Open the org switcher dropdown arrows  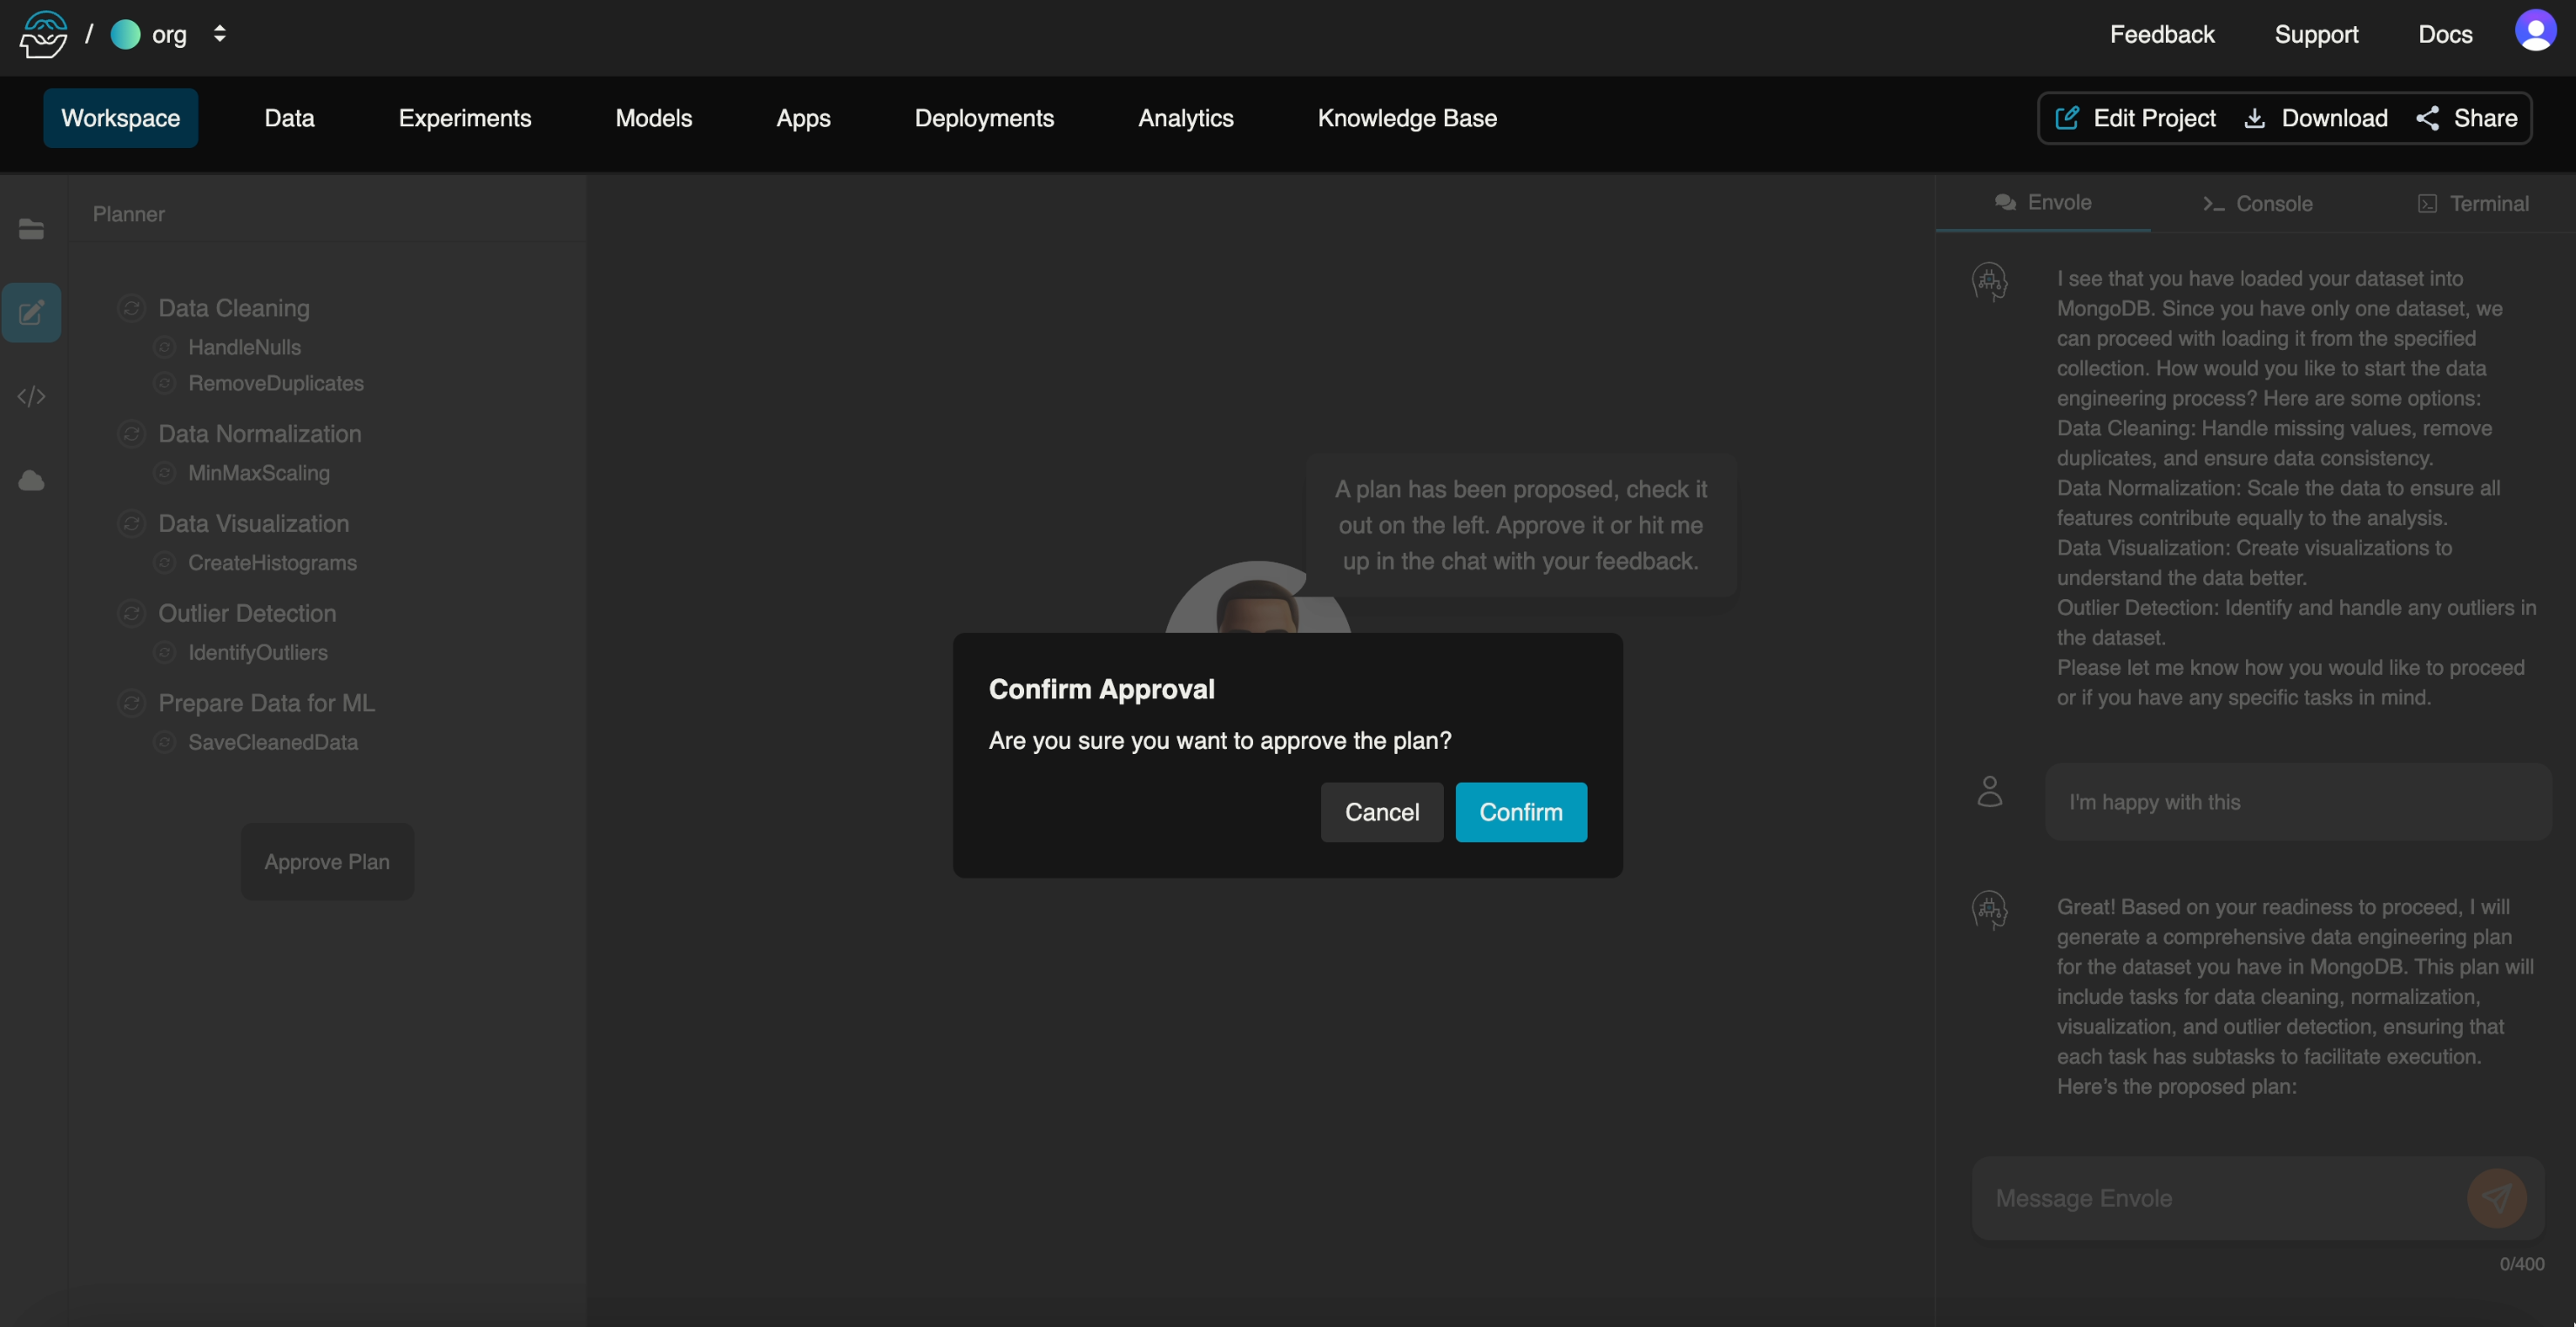(x=220, y=34)
